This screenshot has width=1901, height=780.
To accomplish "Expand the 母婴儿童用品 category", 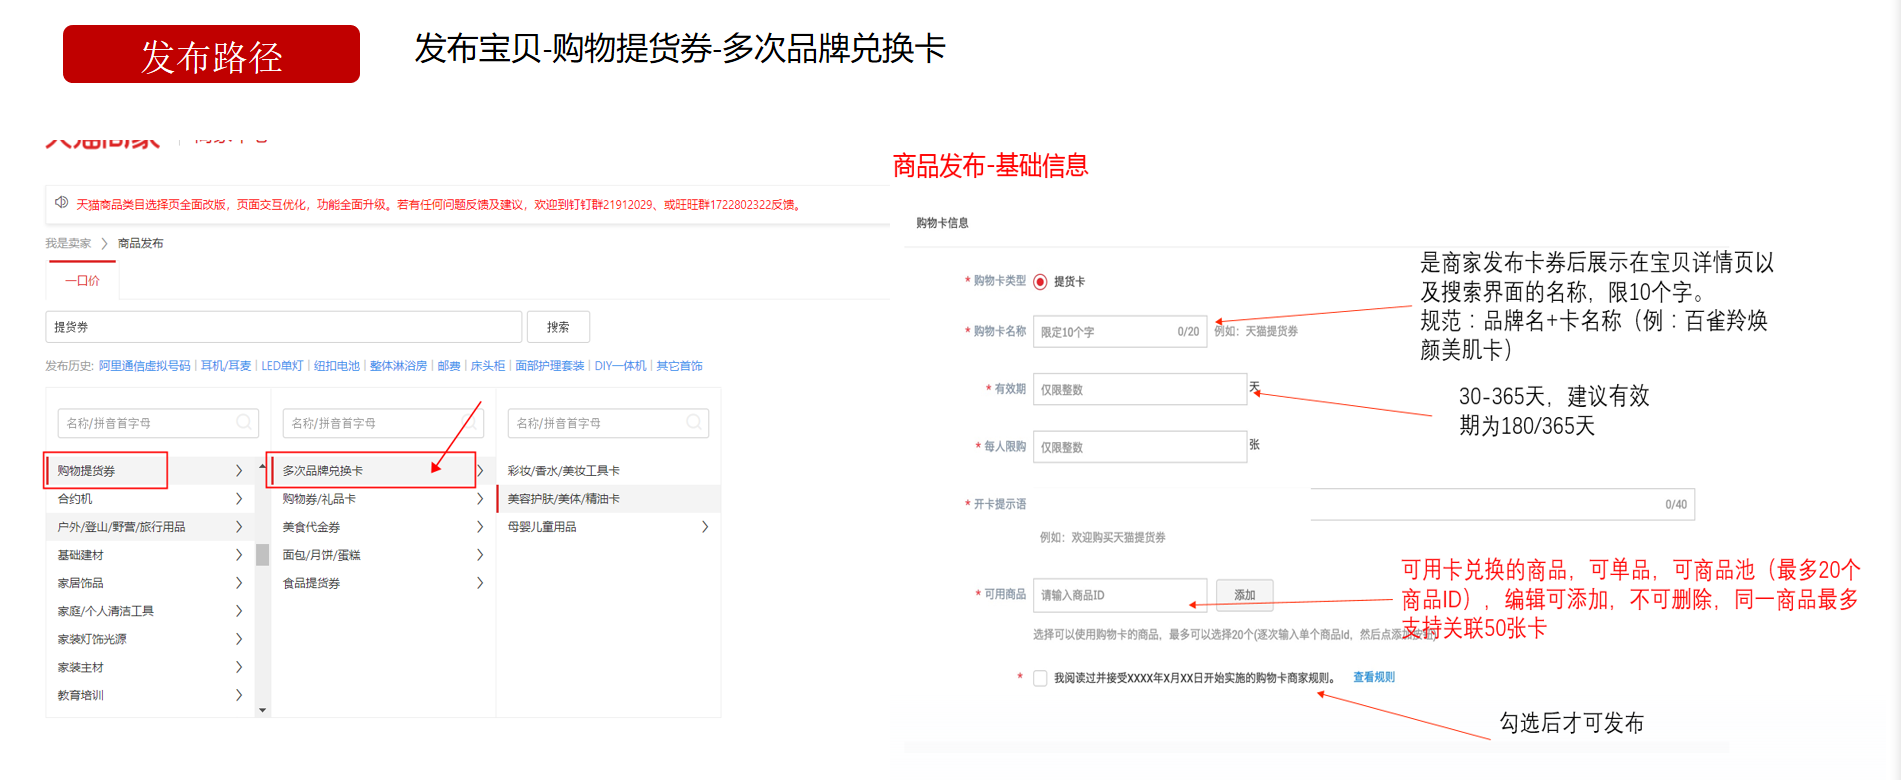I will [705, 527].
